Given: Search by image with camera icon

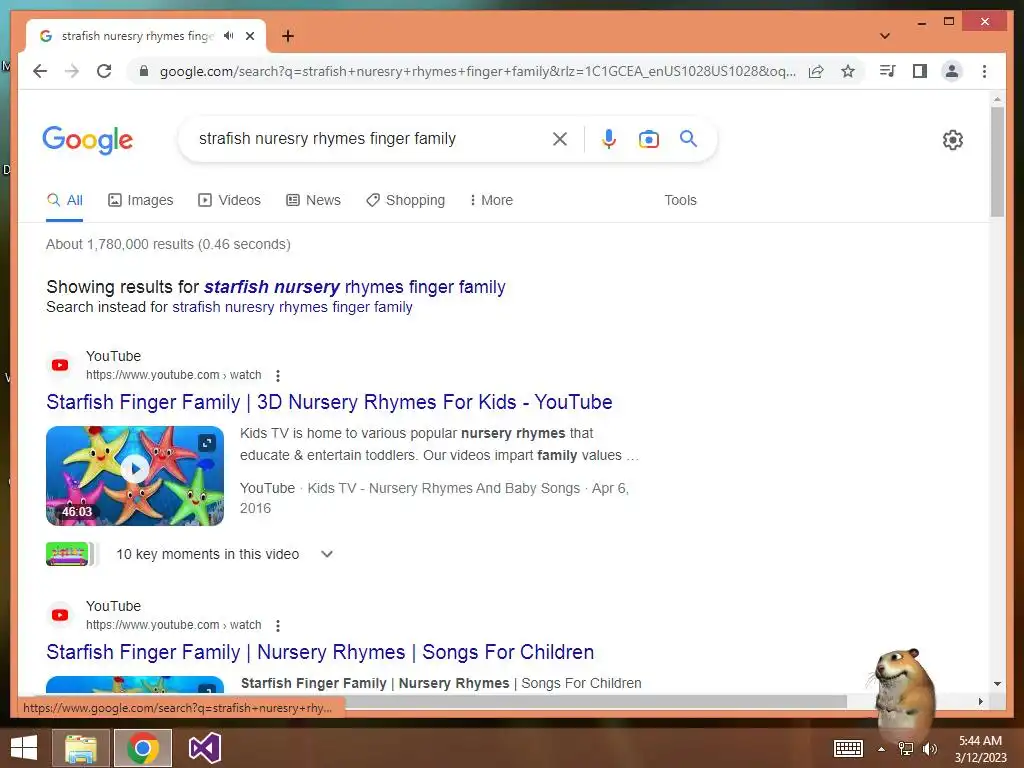Looking at the screenshot, I should click(x=648, y=139).
